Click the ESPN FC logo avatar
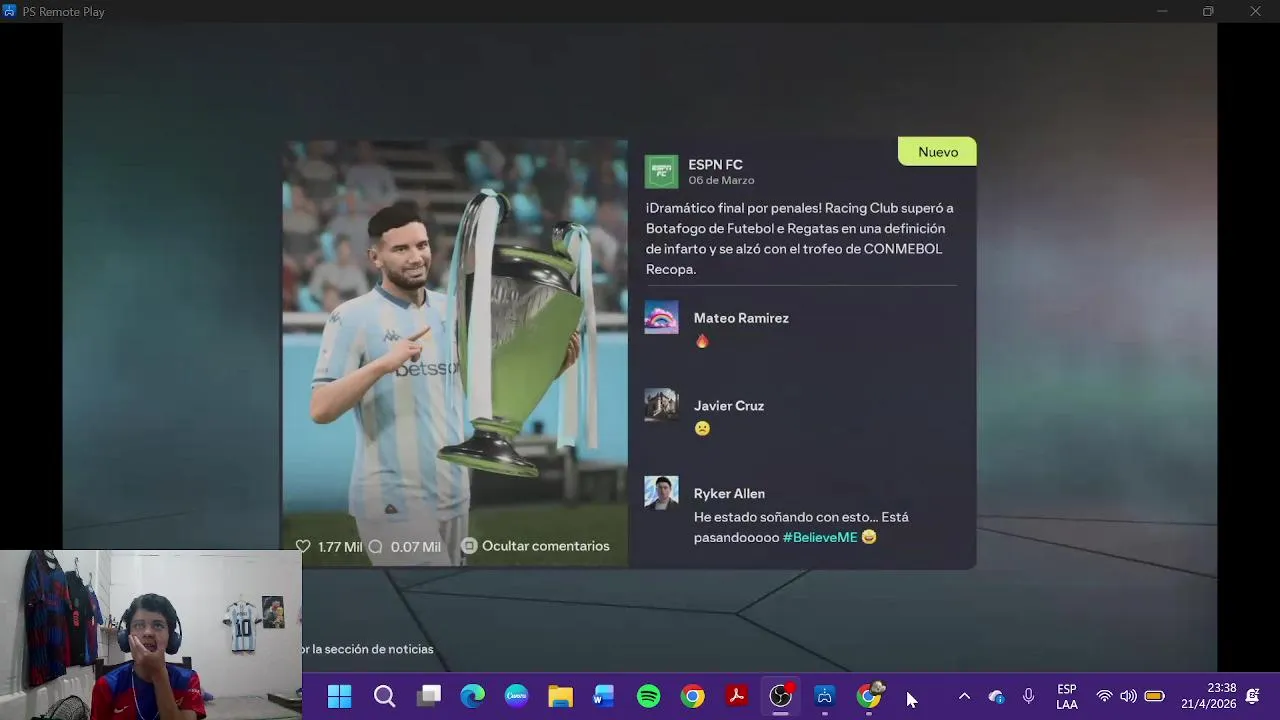The width and height of the screenshot is (1280, 720). click(x=661, y=171)
